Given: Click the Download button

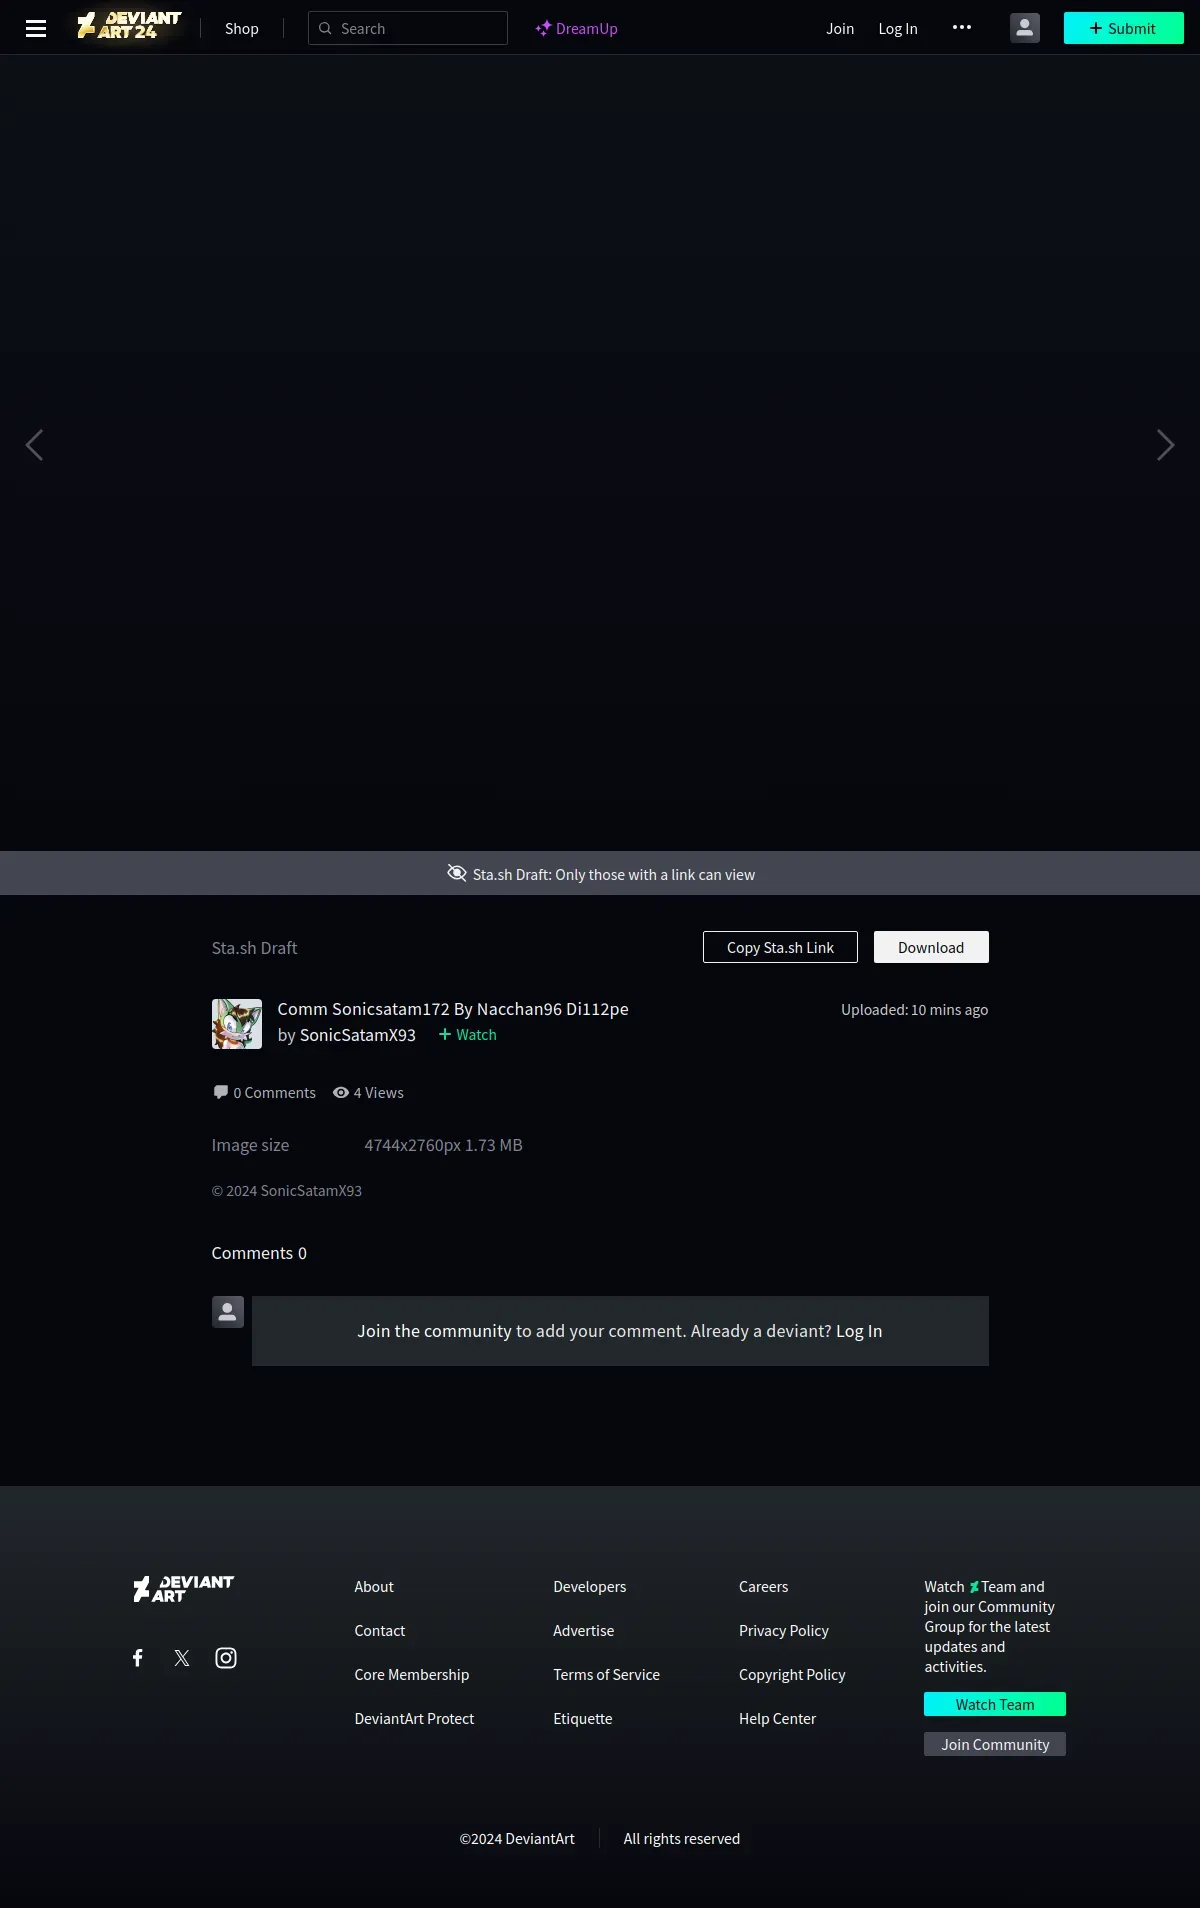Looking at the screenshot, I should click(x=931, y=947).
